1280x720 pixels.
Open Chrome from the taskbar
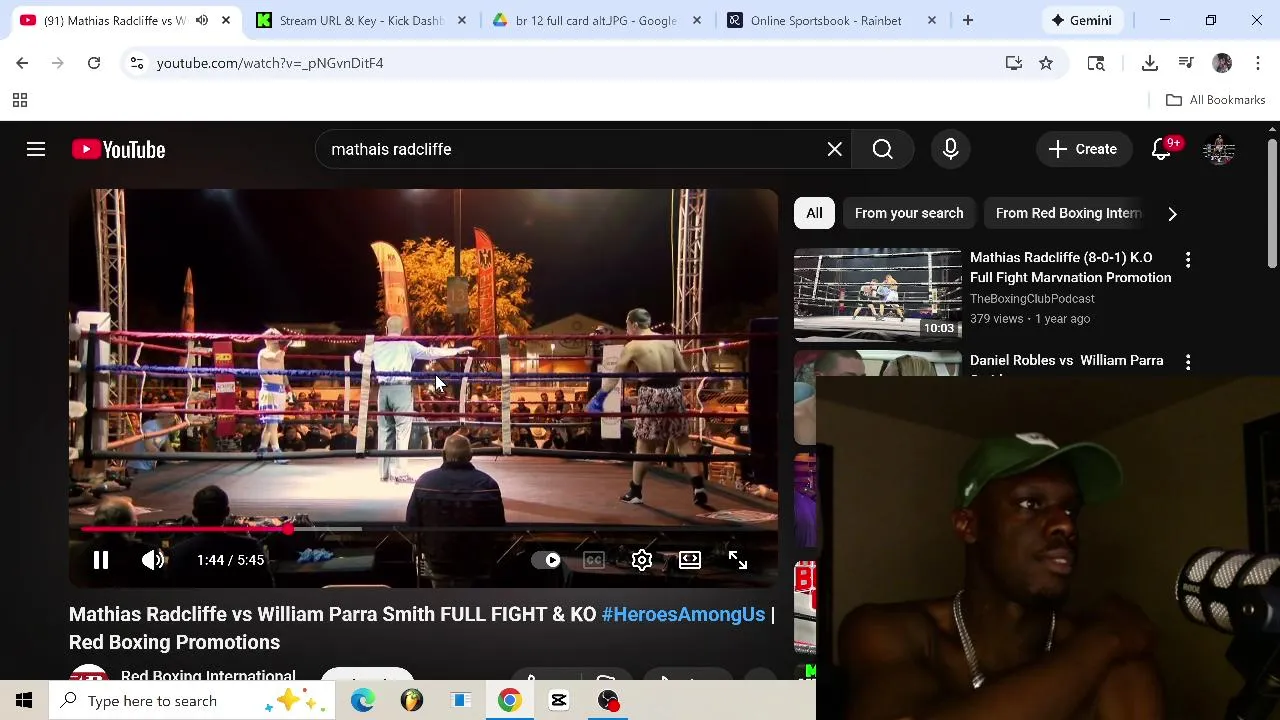(x=510, y=701)
